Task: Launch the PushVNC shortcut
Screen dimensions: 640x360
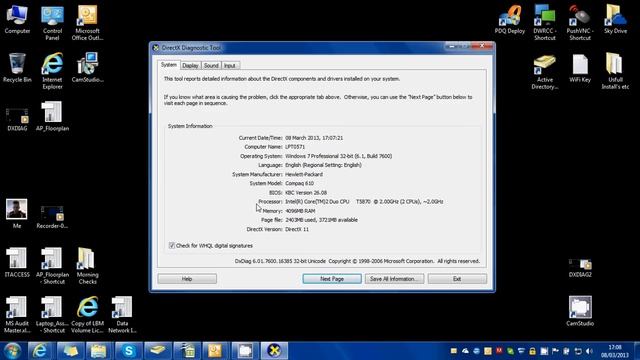Action: coord(580,22)
